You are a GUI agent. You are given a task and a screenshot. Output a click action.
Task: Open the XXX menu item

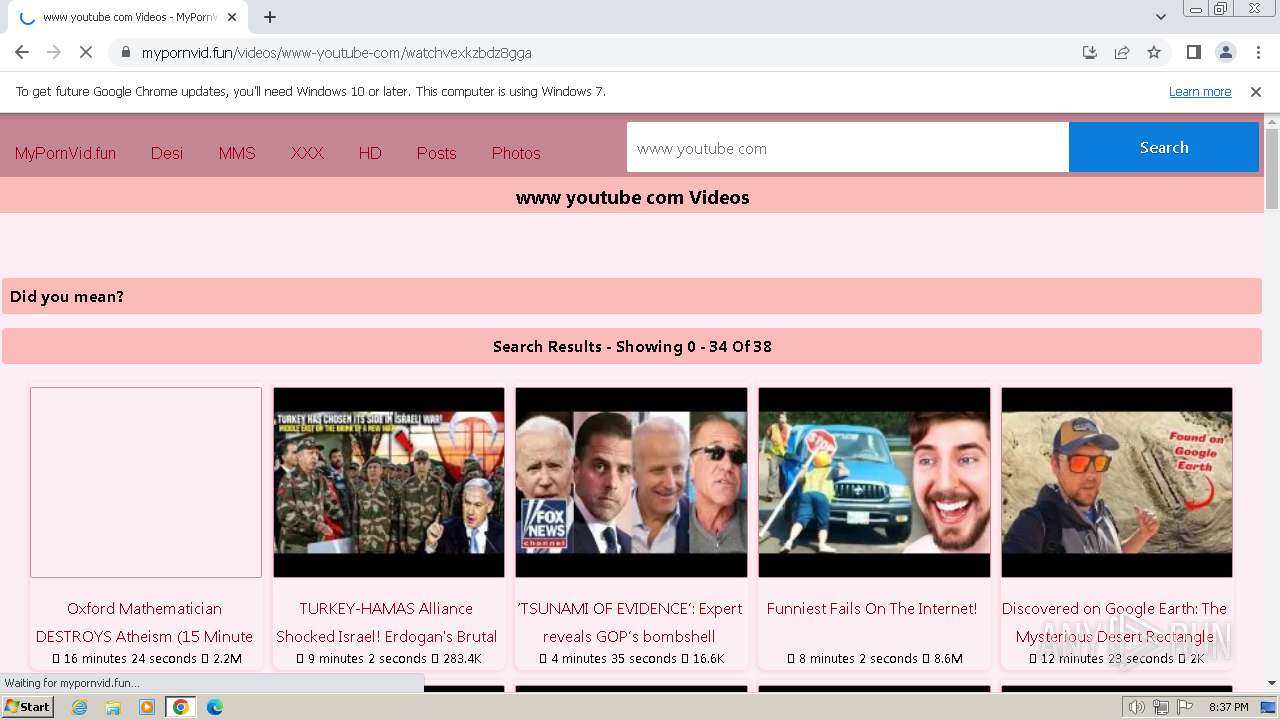pyautogui.click(x=307, y=153)
